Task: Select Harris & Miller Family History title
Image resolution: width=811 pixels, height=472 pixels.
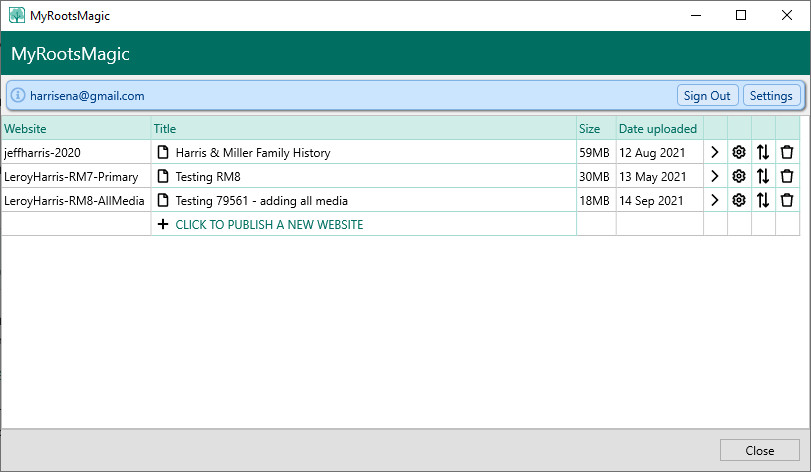Action: point(252,153)
